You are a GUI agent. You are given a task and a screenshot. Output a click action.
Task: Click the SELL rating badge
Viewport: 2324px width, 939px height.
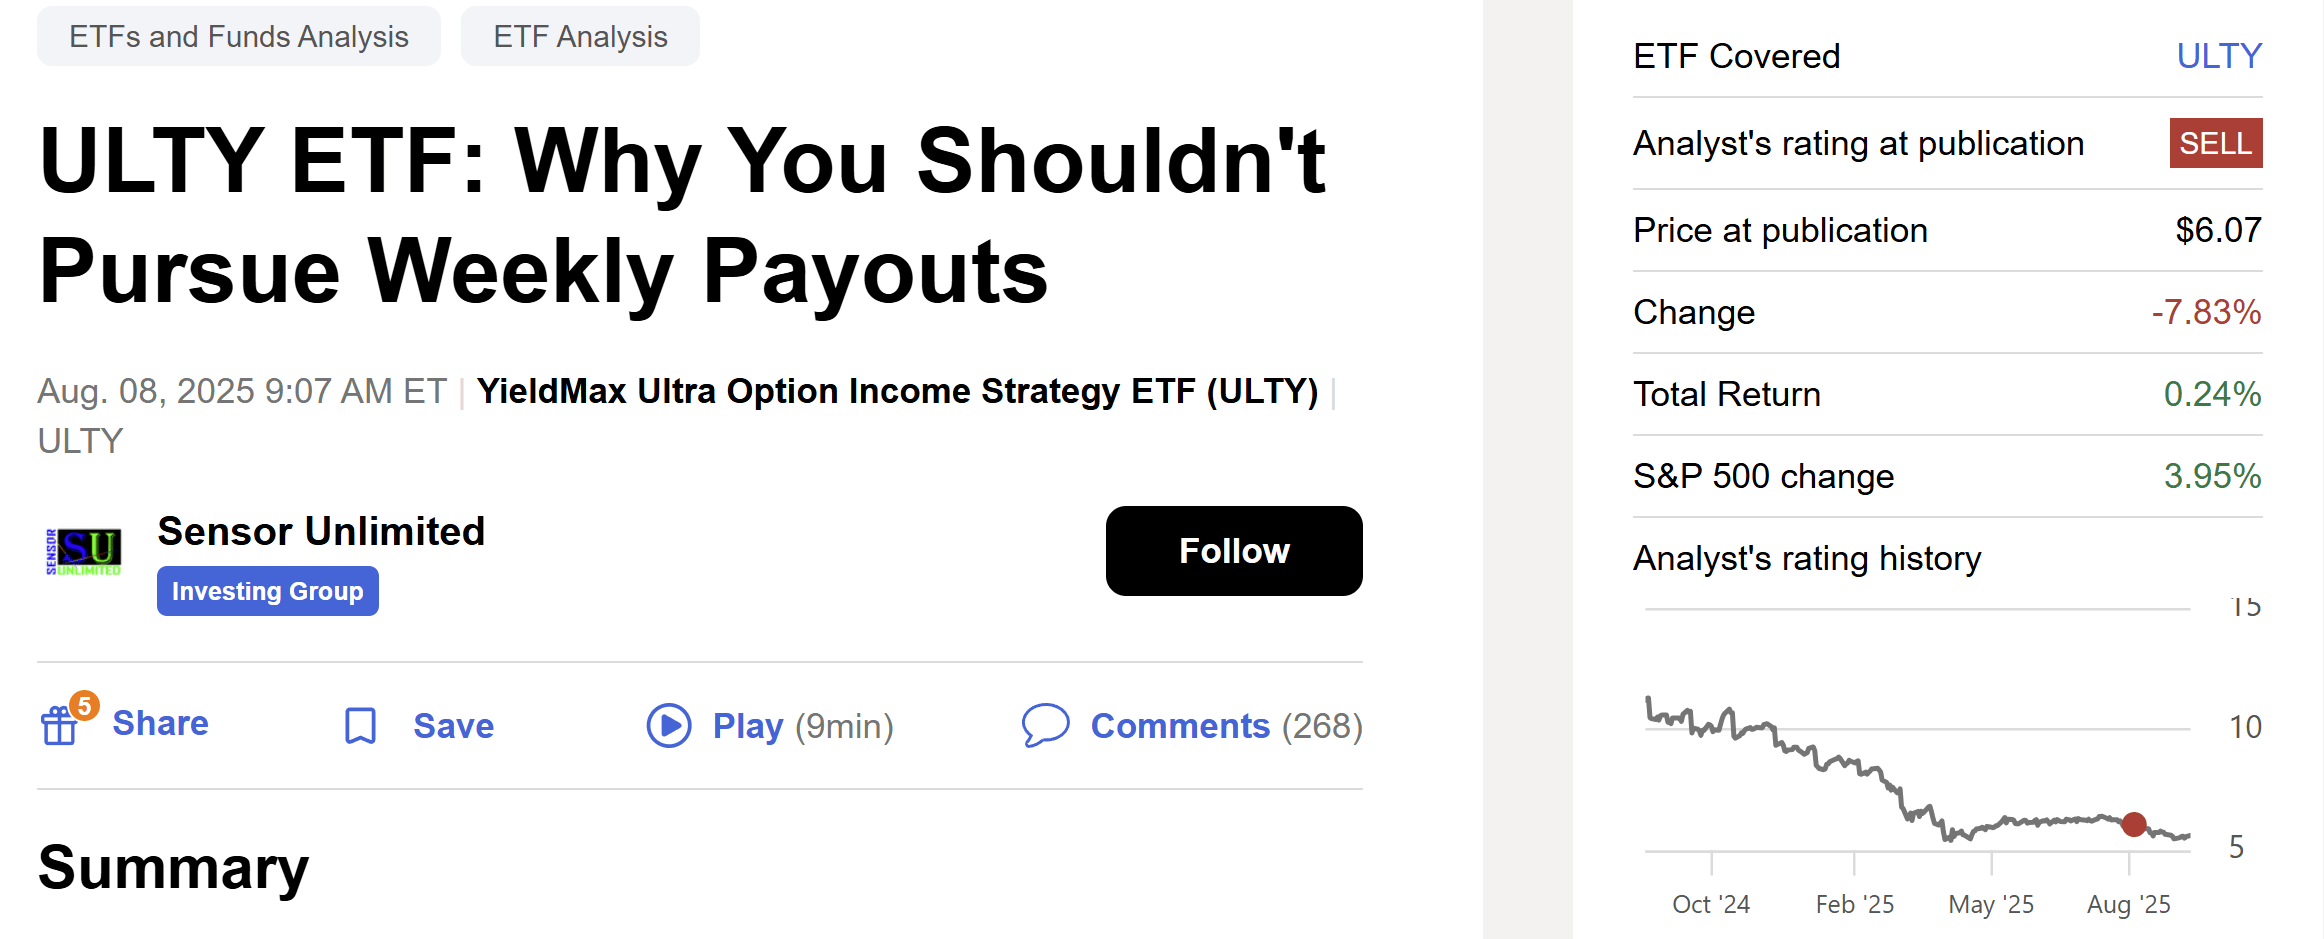(2216, 143)
